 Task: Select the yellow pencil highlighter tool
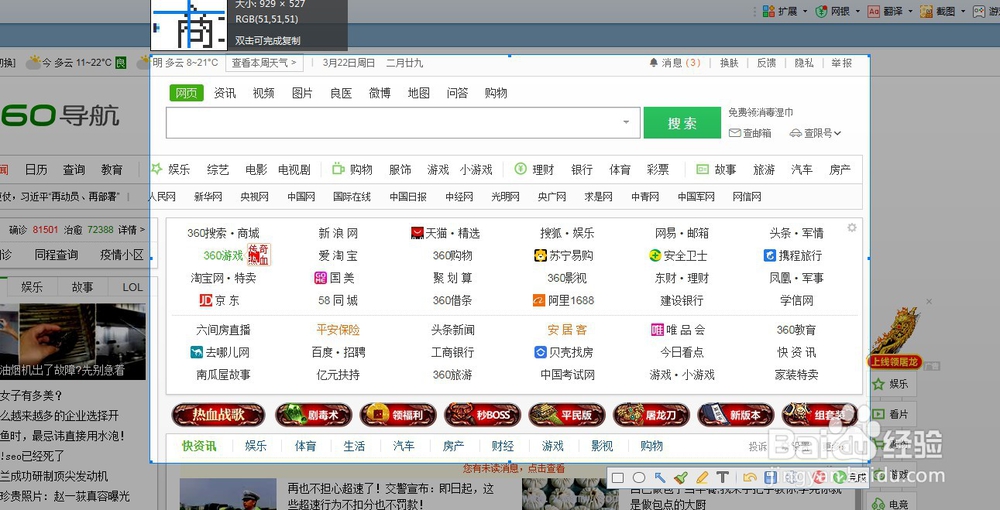[x=702, y=477]
